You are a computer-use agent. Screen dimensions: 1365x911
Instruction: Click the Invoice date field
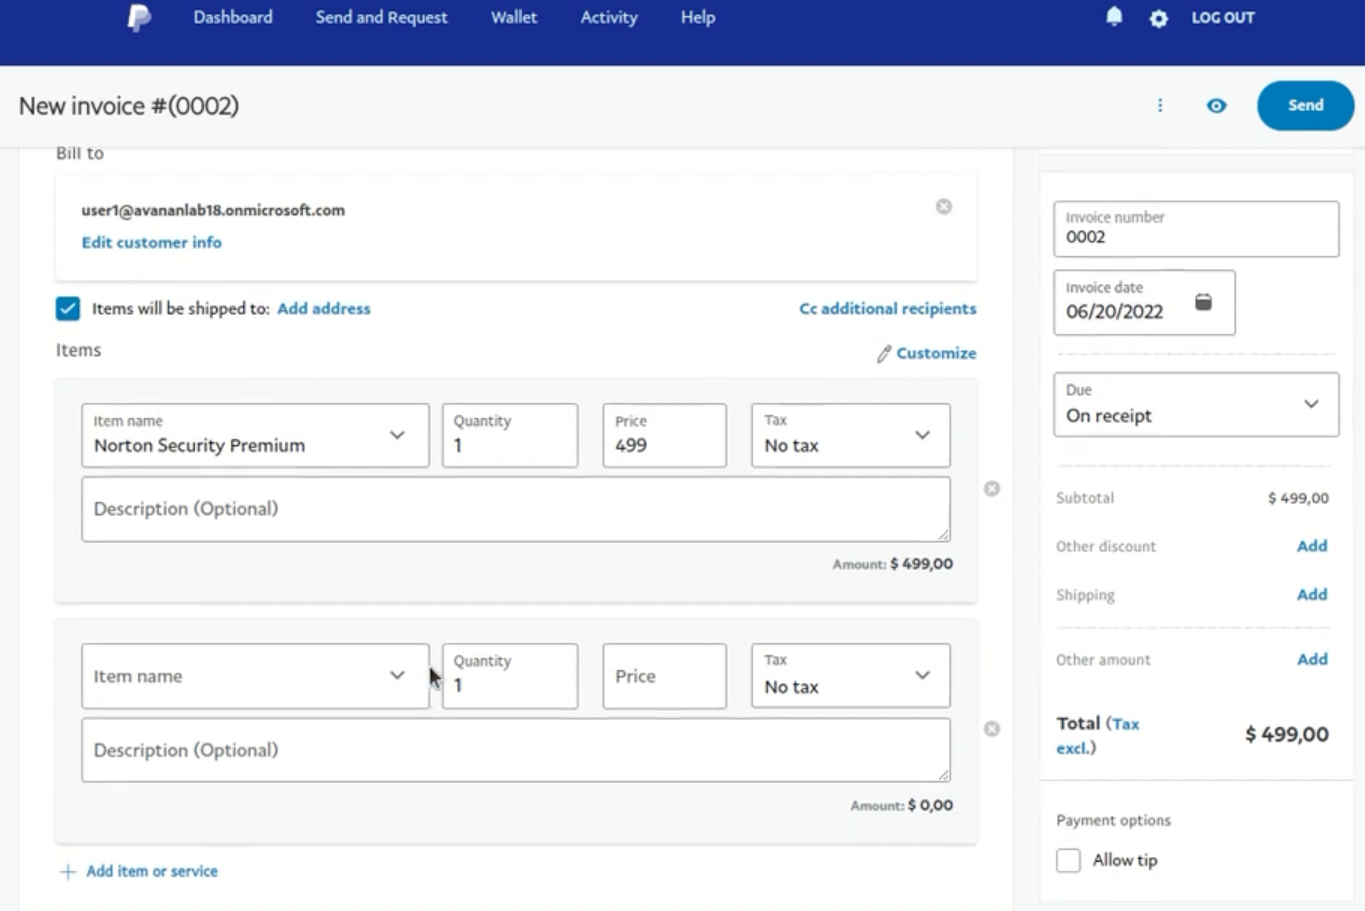point(1144,302)
